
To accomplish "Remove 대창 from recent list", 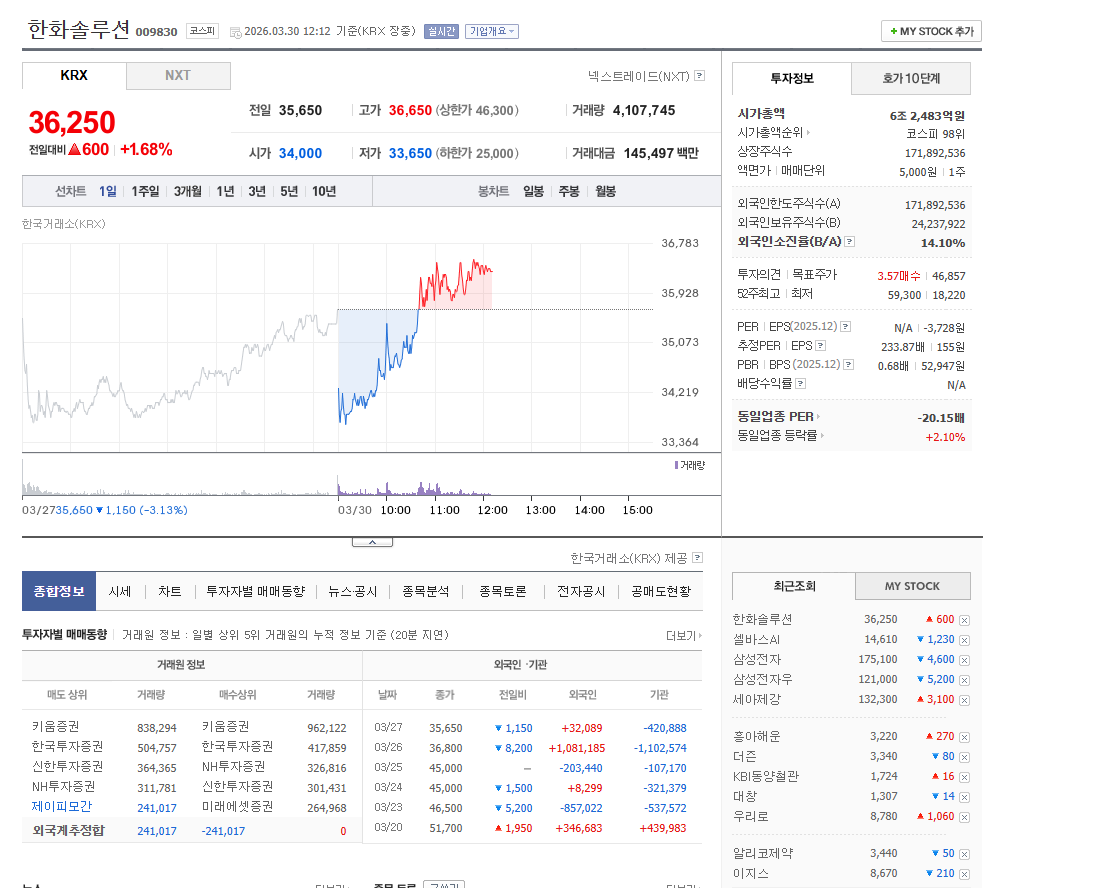I will click(x=964, y=797).
